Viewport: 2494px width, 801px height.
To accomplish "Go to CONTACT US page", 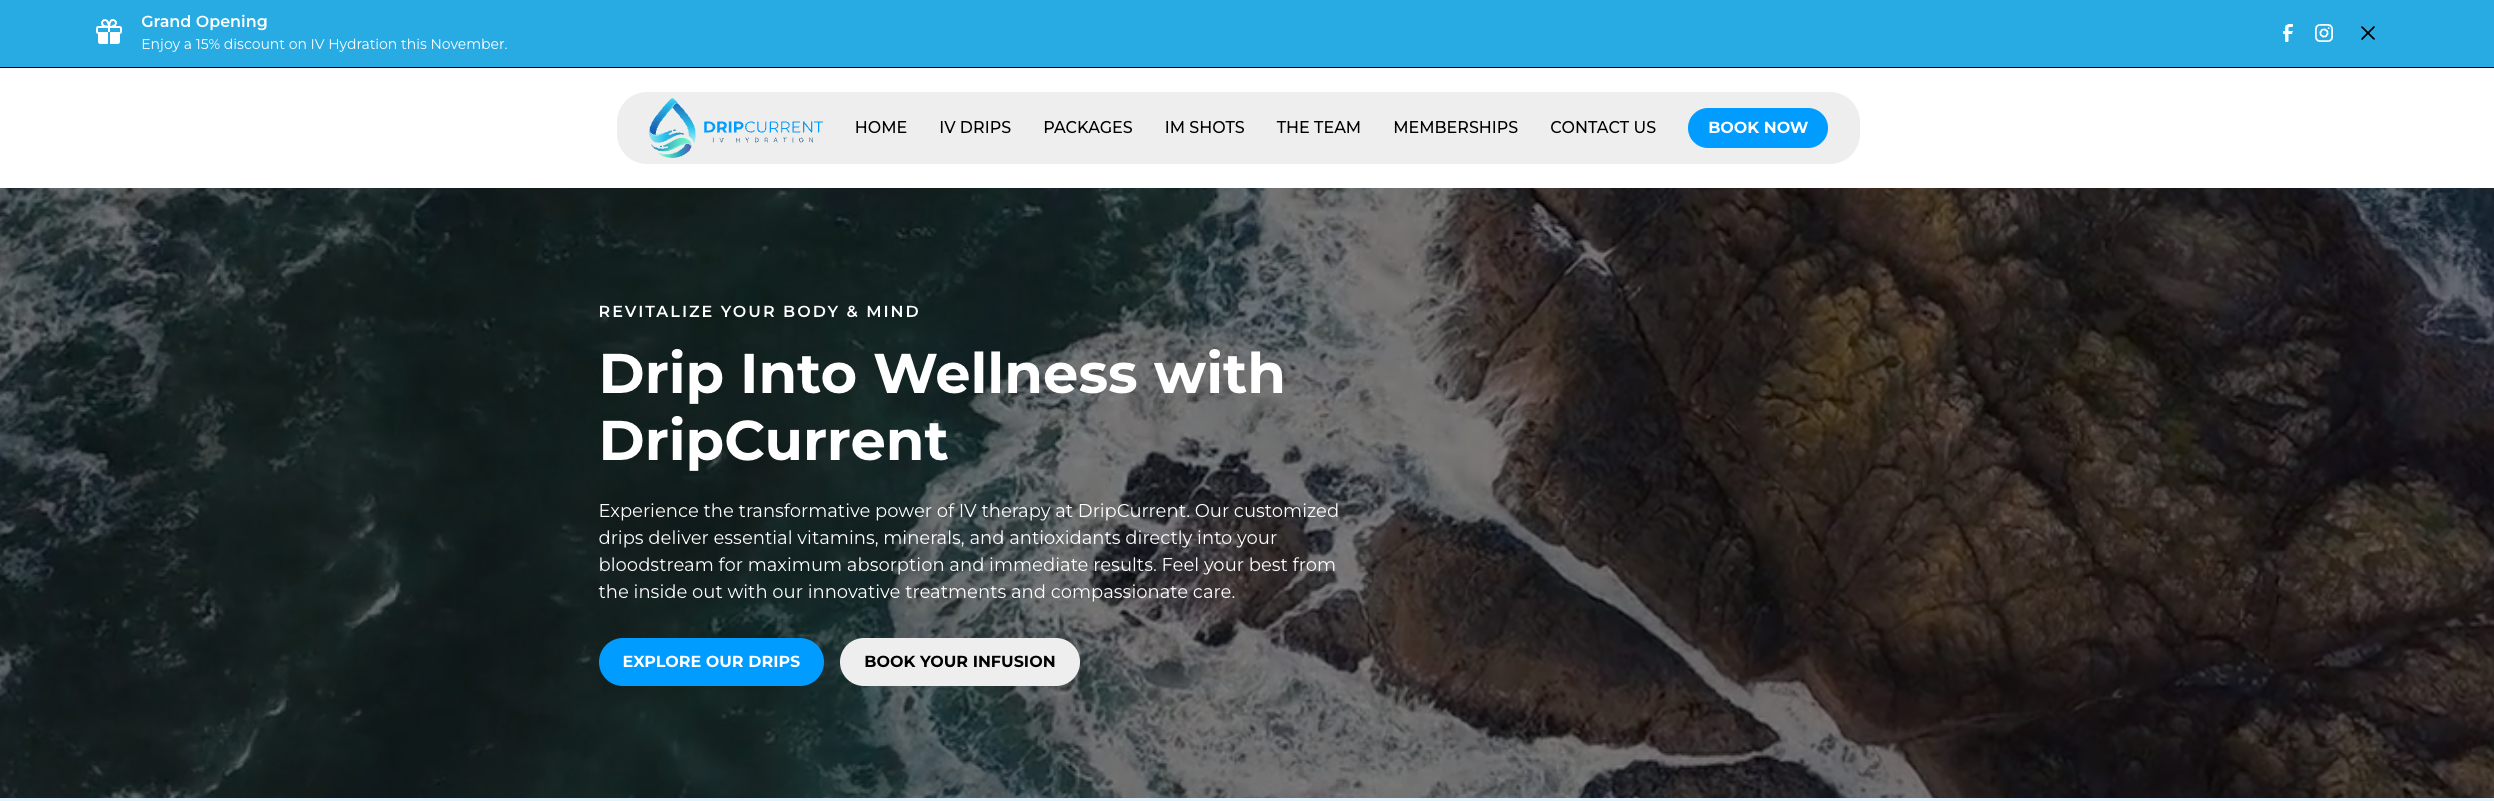I will point(1603,128).
